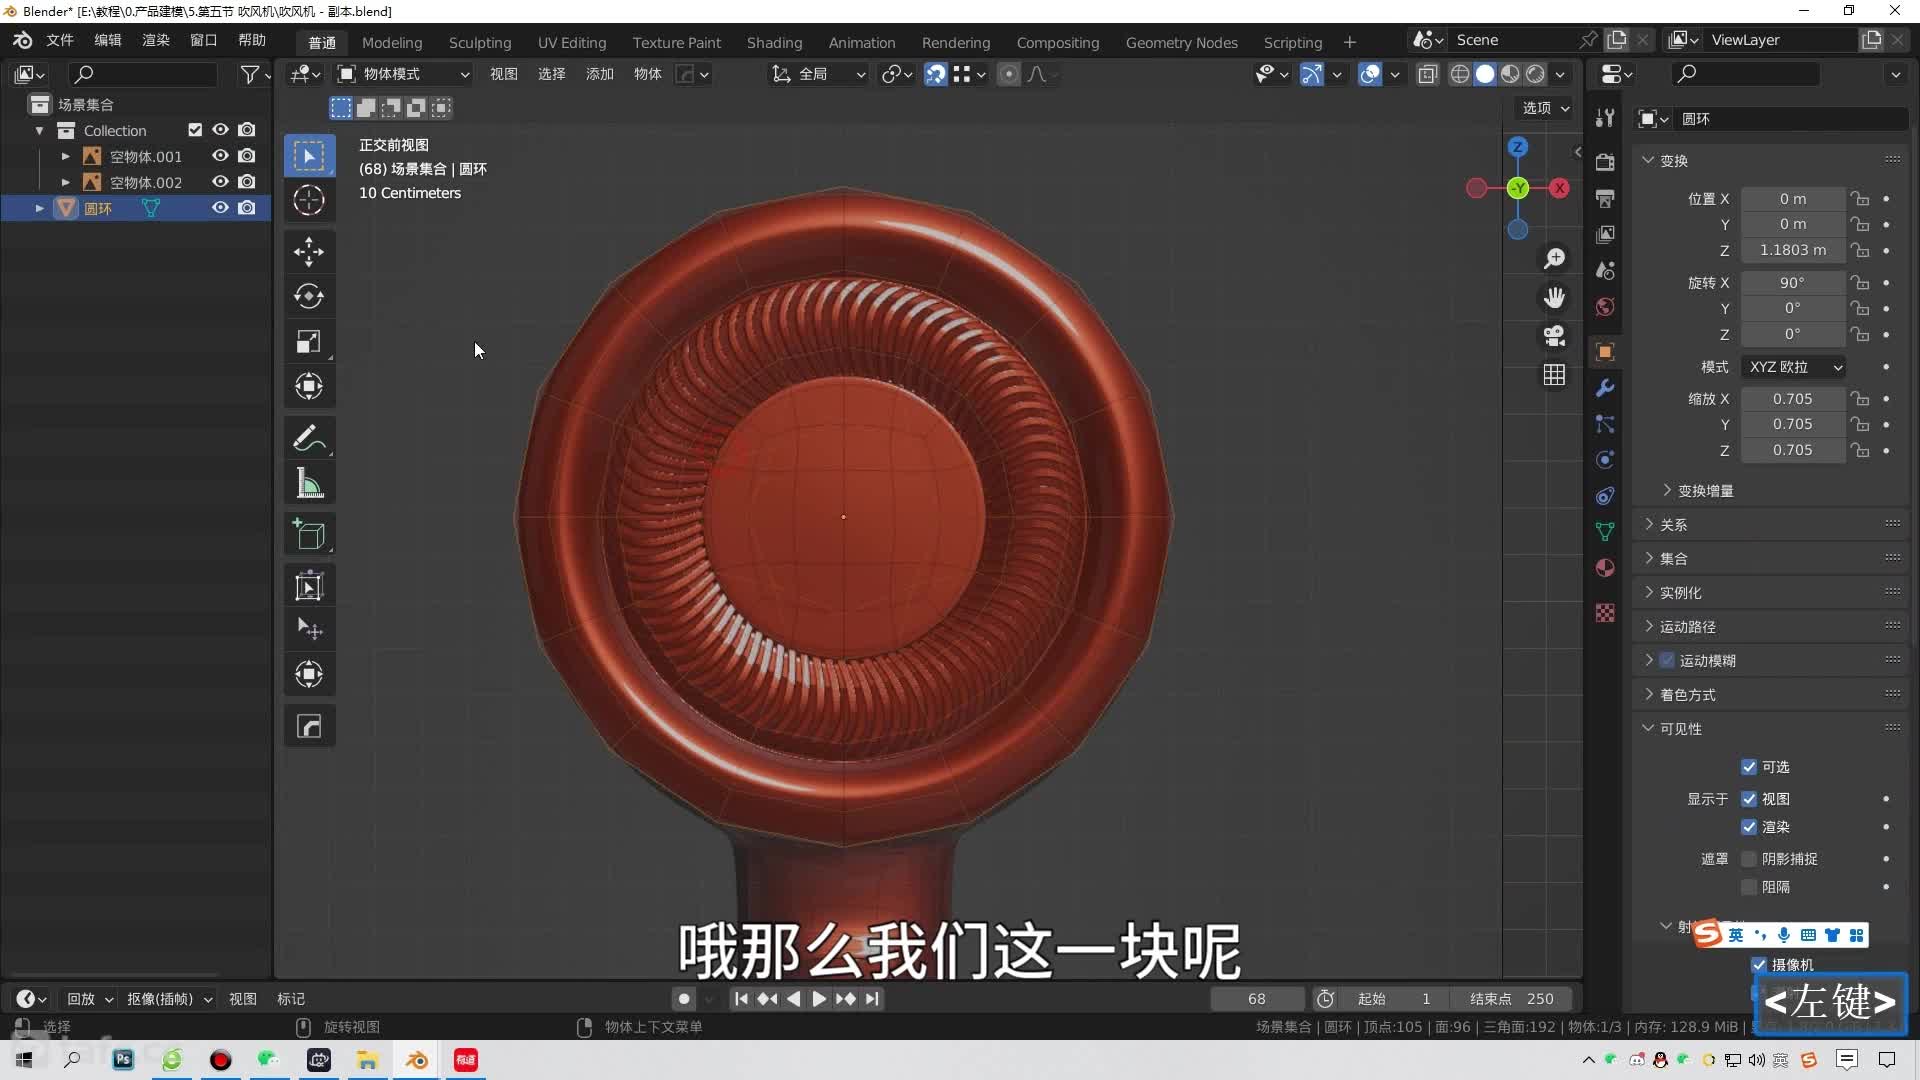
Task: Select the Rotate tool
Action: coord(309,296)
